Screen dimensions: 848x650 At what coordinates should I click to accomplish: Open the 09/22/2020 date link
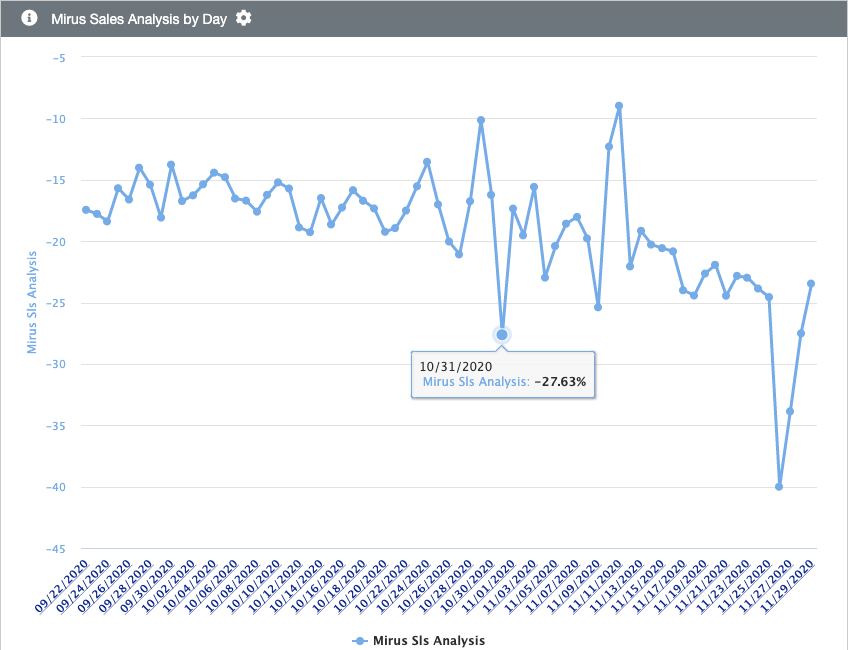coord(61,587)
